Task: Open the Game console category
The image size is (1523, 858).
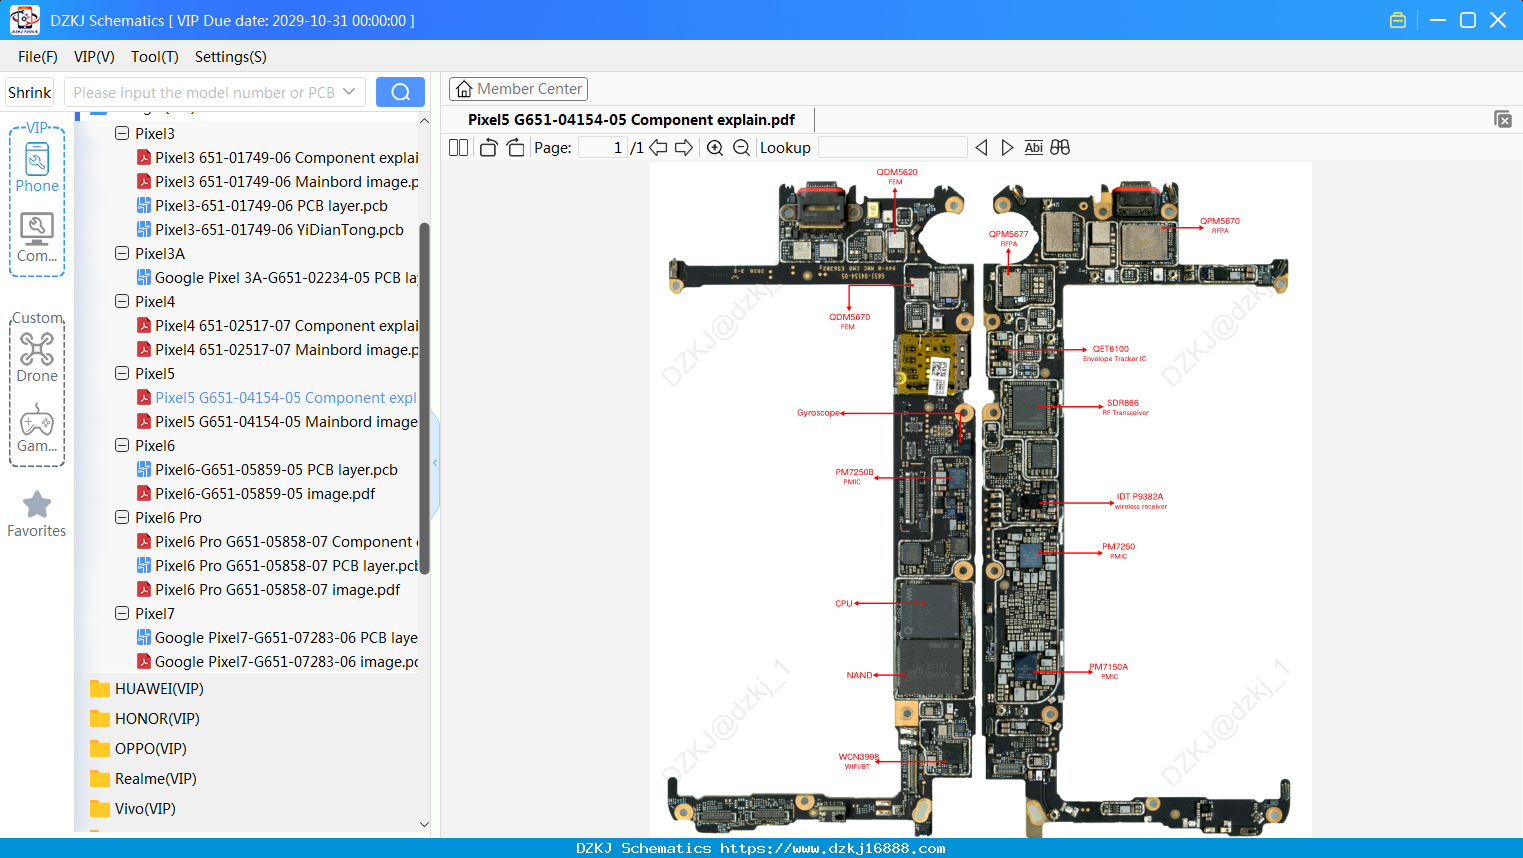Action: tap(37, 428)
